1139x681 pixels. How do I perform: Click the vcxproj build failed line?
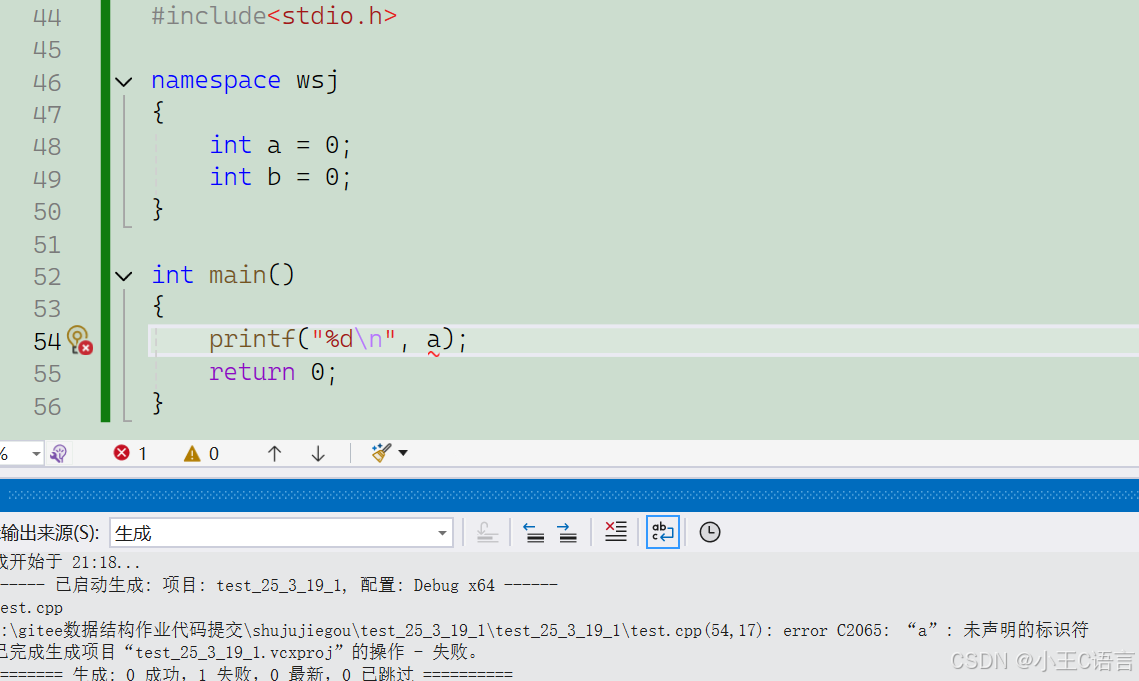[240, 652]
